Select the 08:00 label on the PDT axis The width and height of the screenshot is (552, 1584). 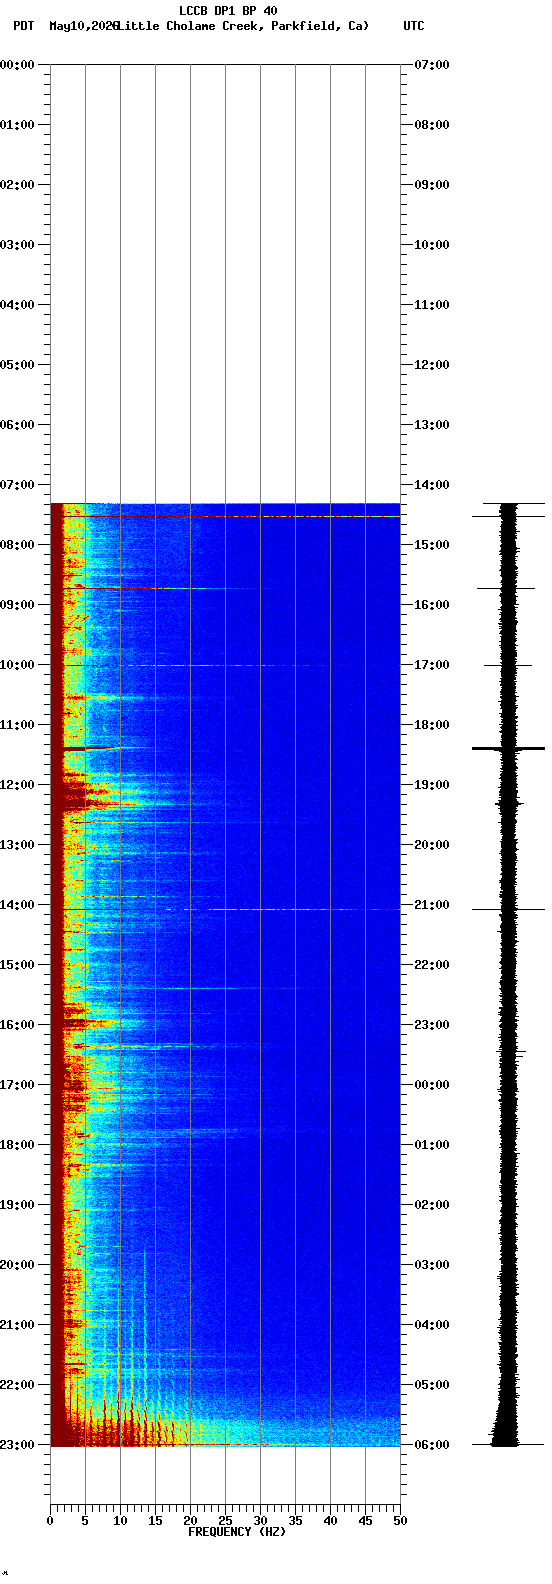(17, 545)
